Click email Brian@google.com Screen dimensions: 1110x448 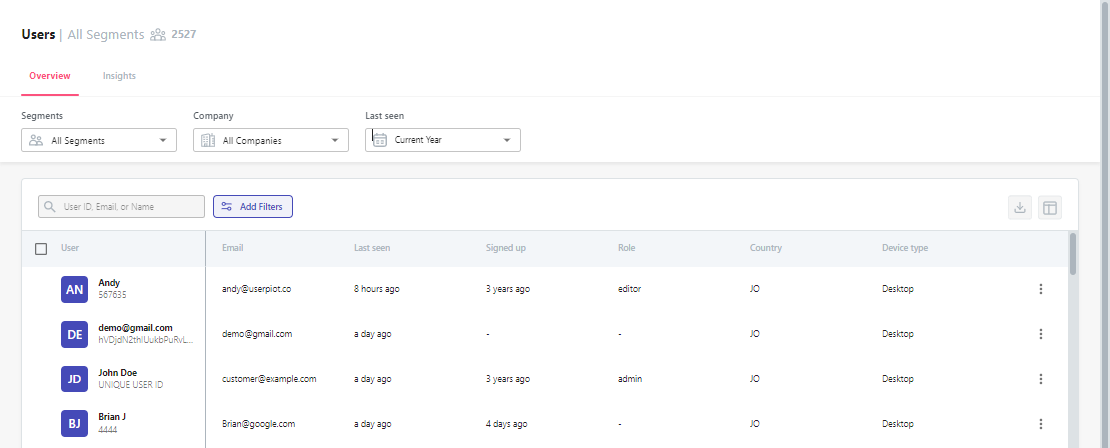[258, 424]
